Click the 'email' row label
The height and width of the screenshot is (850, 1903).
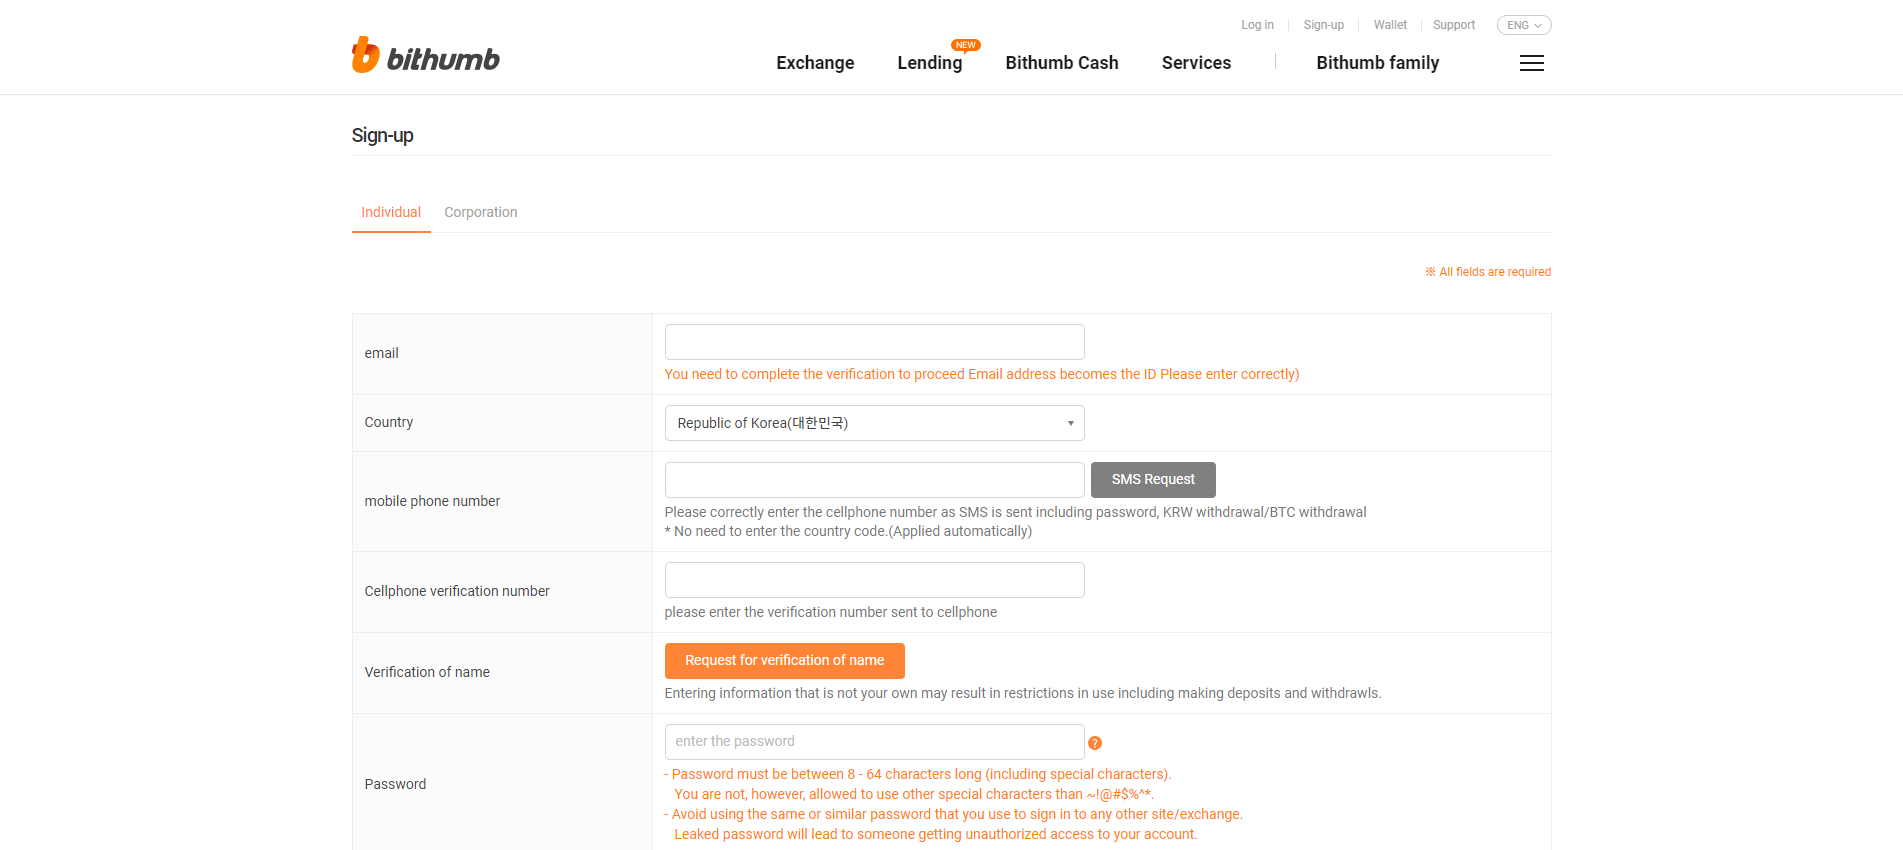[x=381, y=353]
